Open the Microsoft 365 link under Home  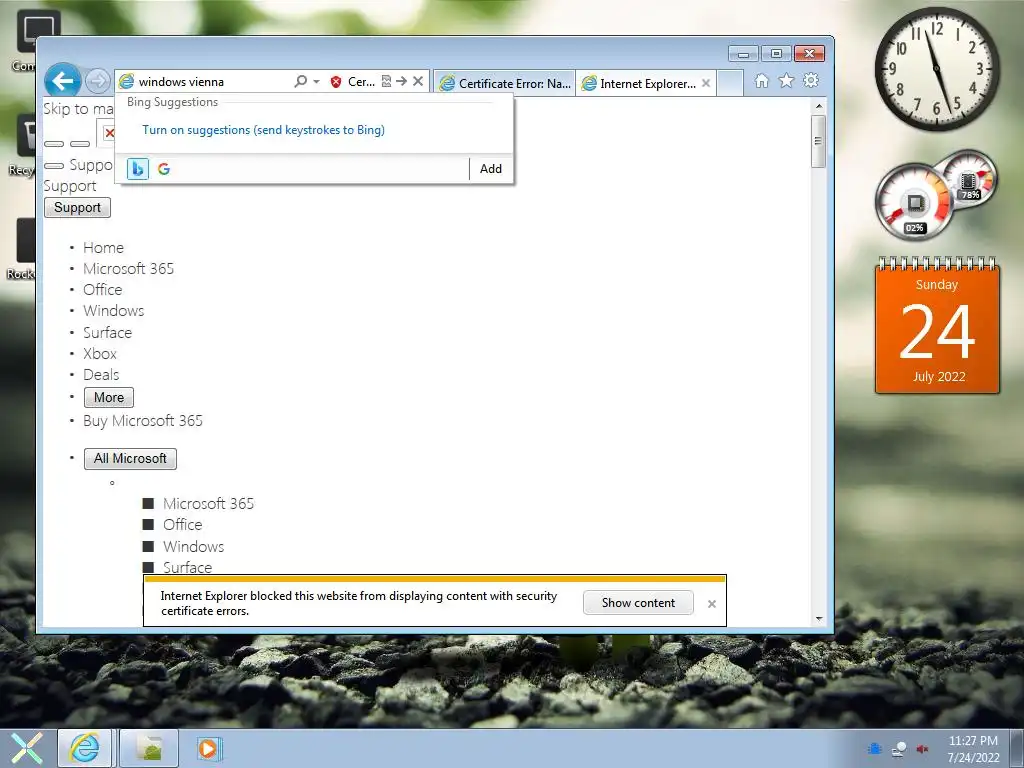129,268
